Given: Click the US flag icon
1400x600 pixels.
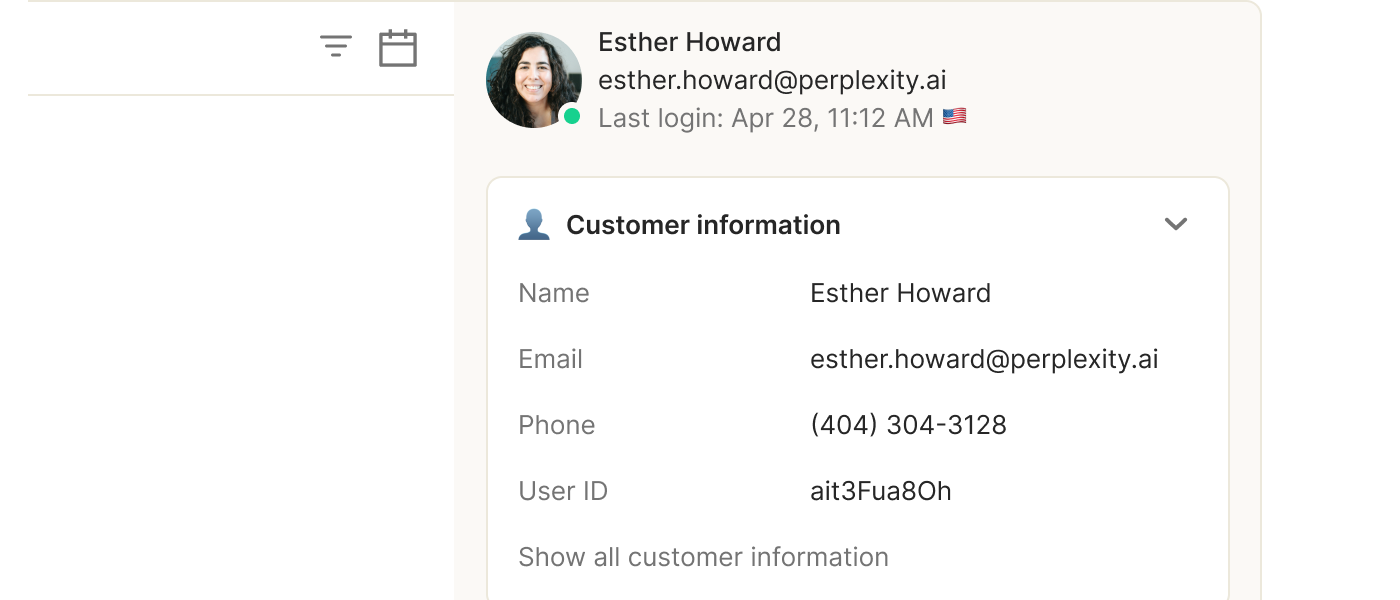Looking at the screenshot, I should coord(955,117).
